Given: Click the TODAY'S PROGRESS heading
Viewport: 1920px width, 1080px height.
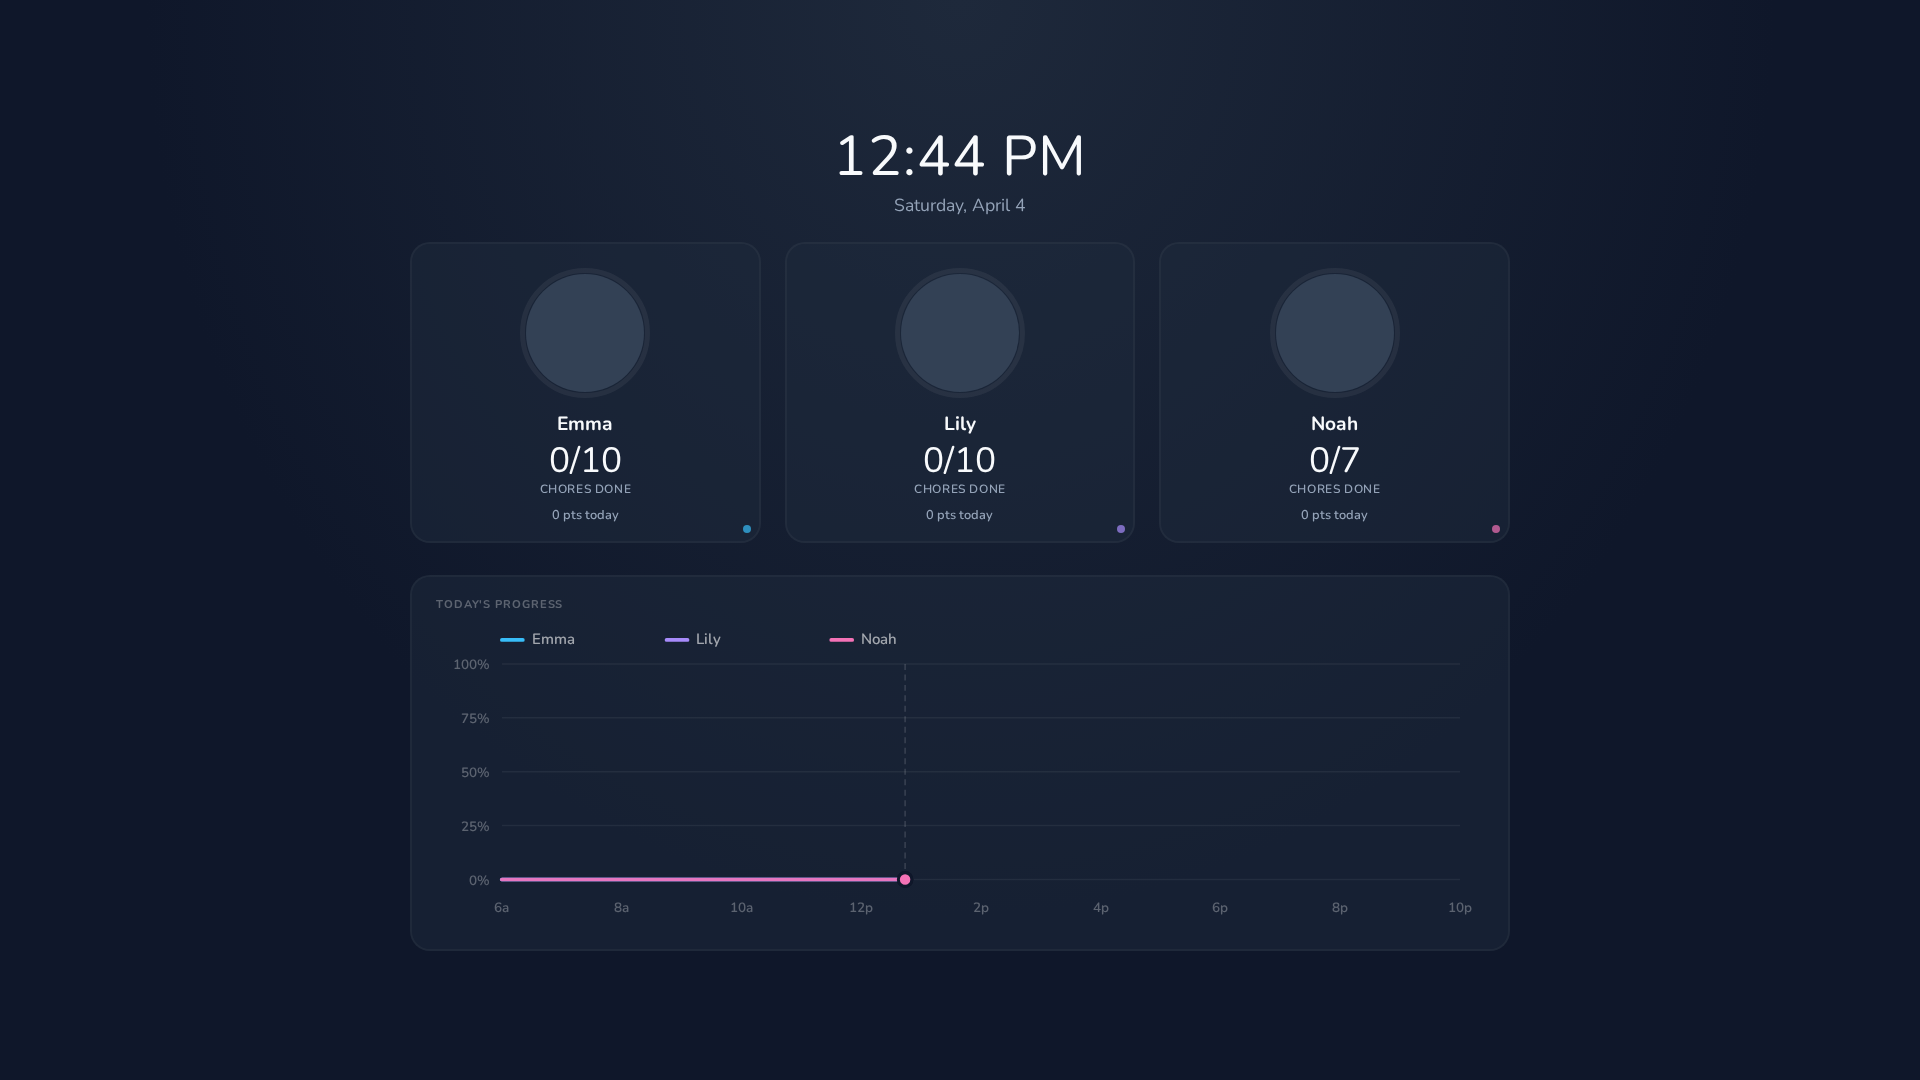Looking at the screenshot, I should pyautogui.click(x=499, y=604).
